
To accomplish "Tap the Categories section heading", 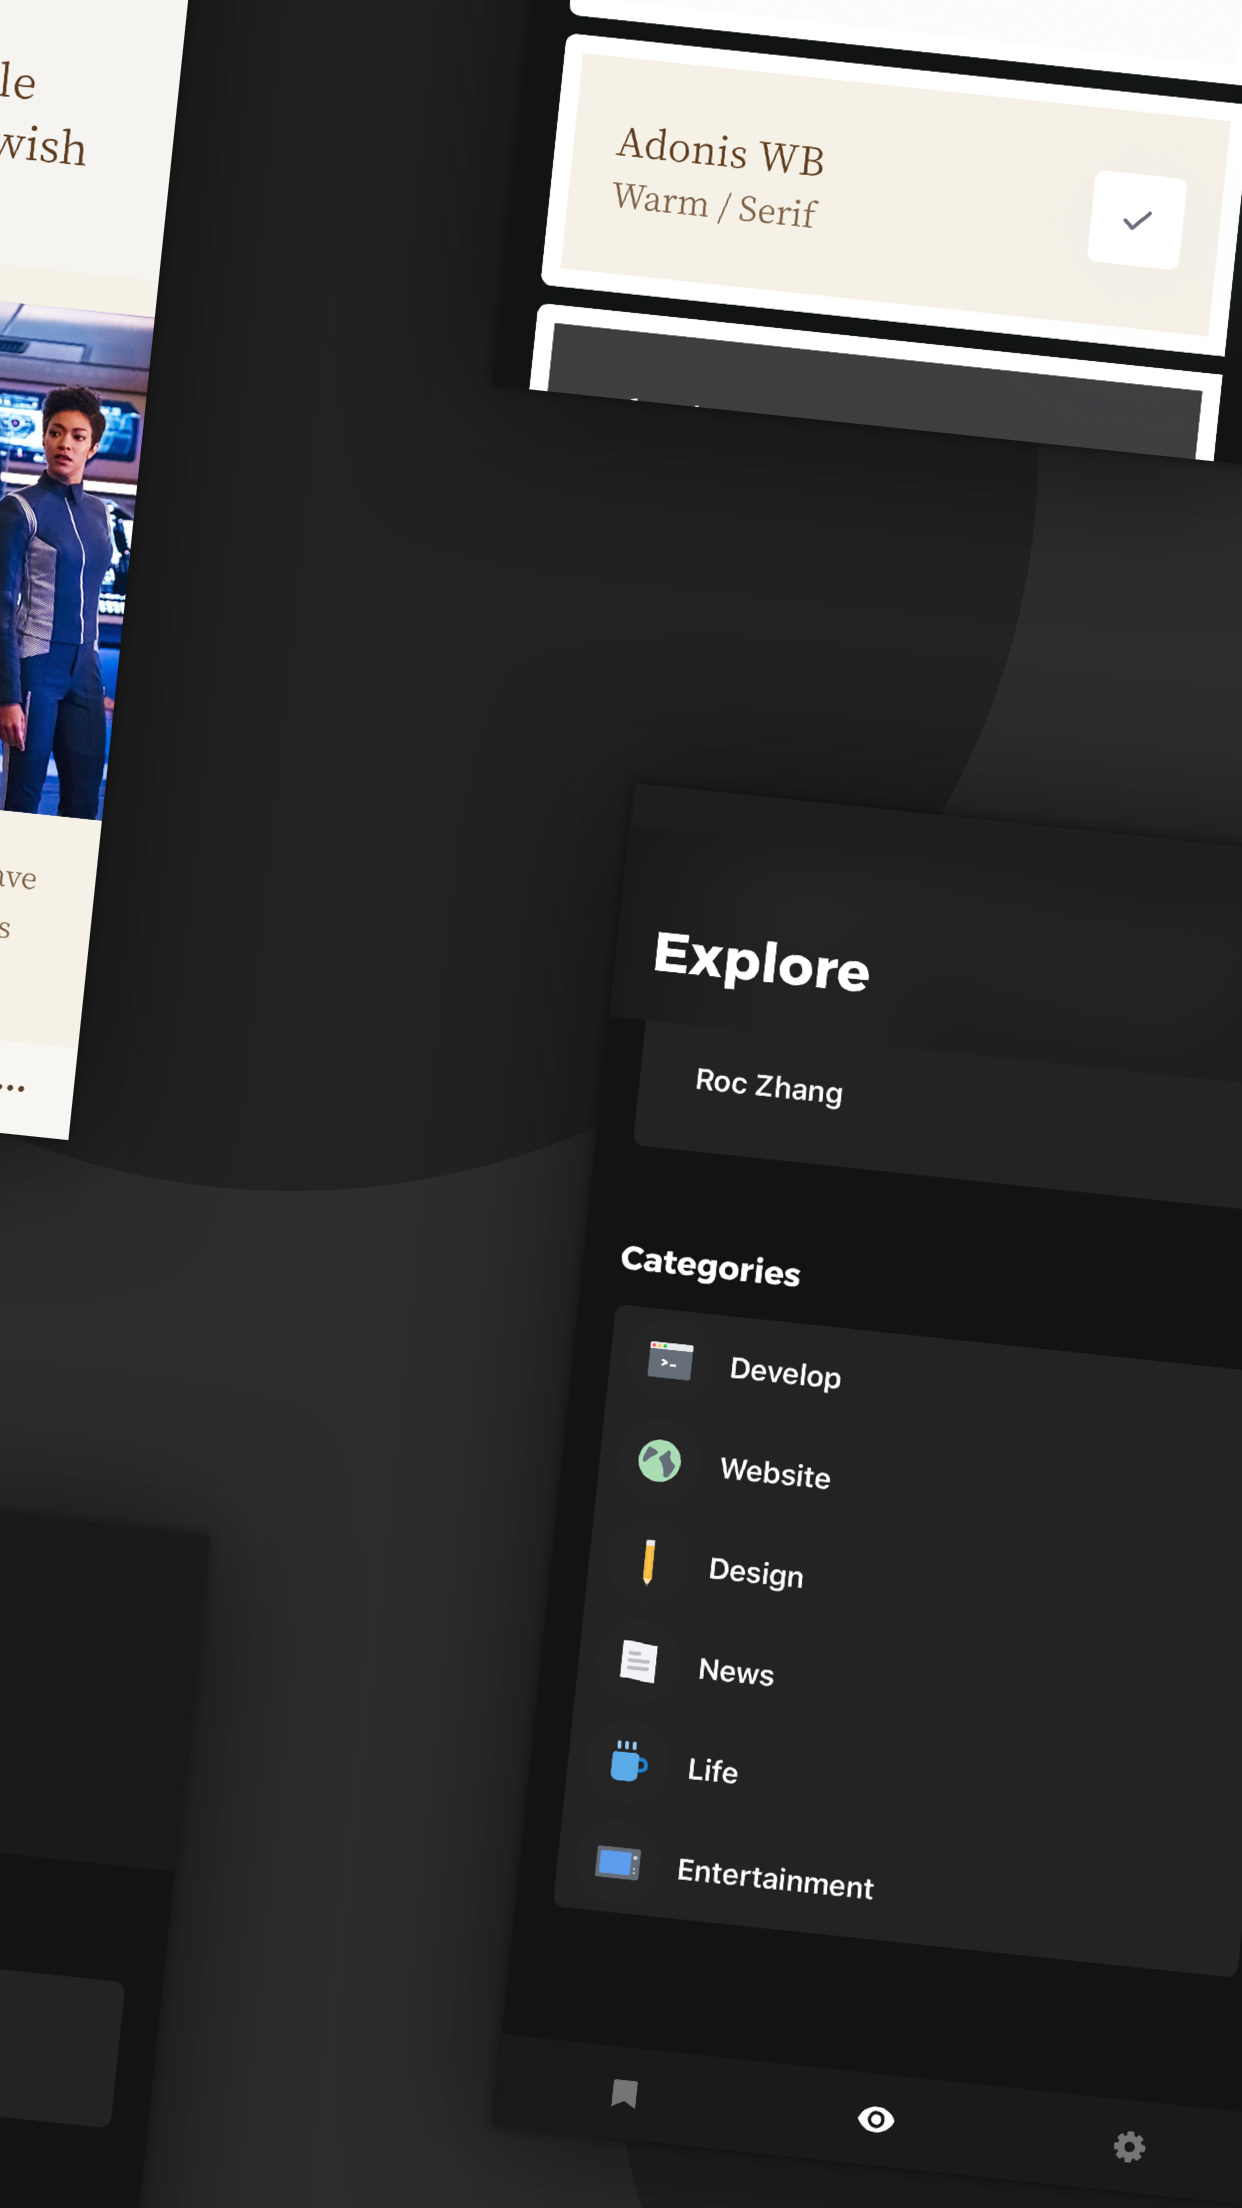I will click(x=710, y=1266).
